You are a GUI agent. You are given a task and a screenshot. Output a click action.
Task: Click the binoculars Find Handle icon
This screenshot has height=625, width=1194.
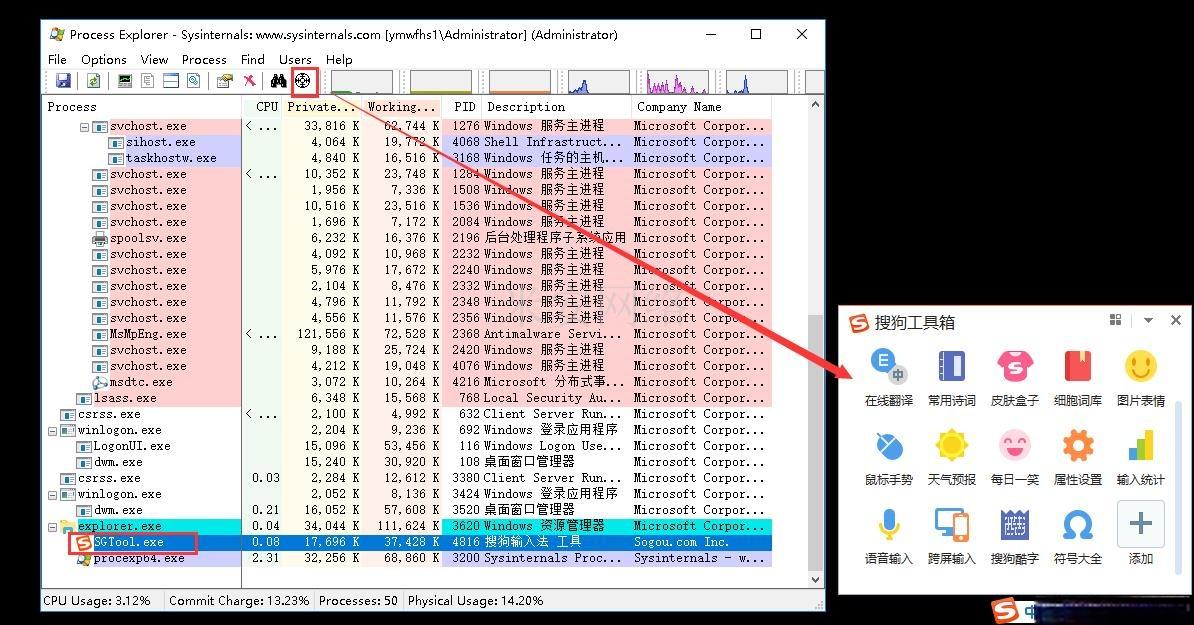(278, 81)
